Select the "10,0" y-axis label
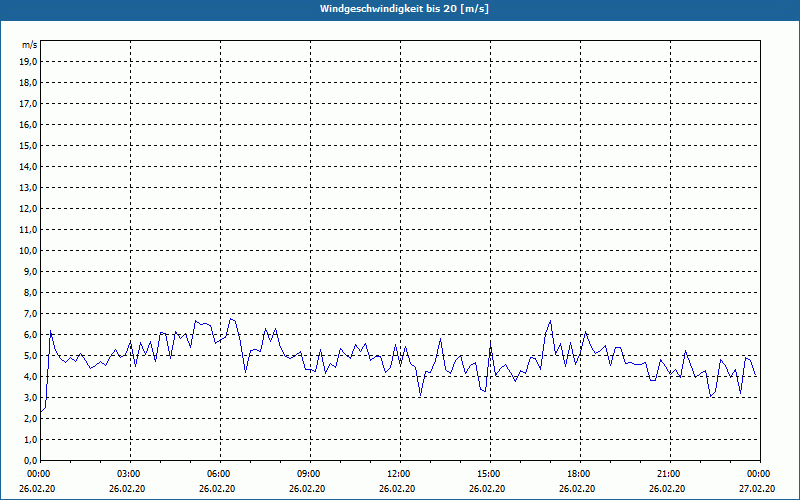Image resolution: width=800 pixels, height=500 pixels. pos(28,251)
